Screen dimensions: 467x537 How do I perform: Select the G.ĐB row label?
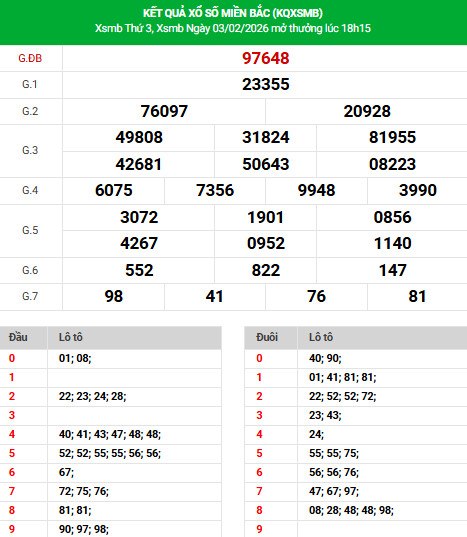coord(30,58)
